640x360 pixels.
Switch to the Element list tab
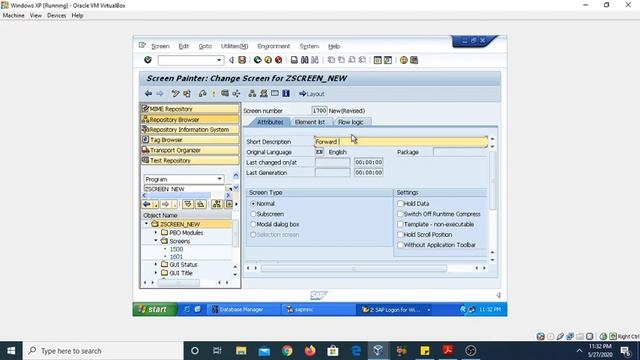tap(310, 122)
